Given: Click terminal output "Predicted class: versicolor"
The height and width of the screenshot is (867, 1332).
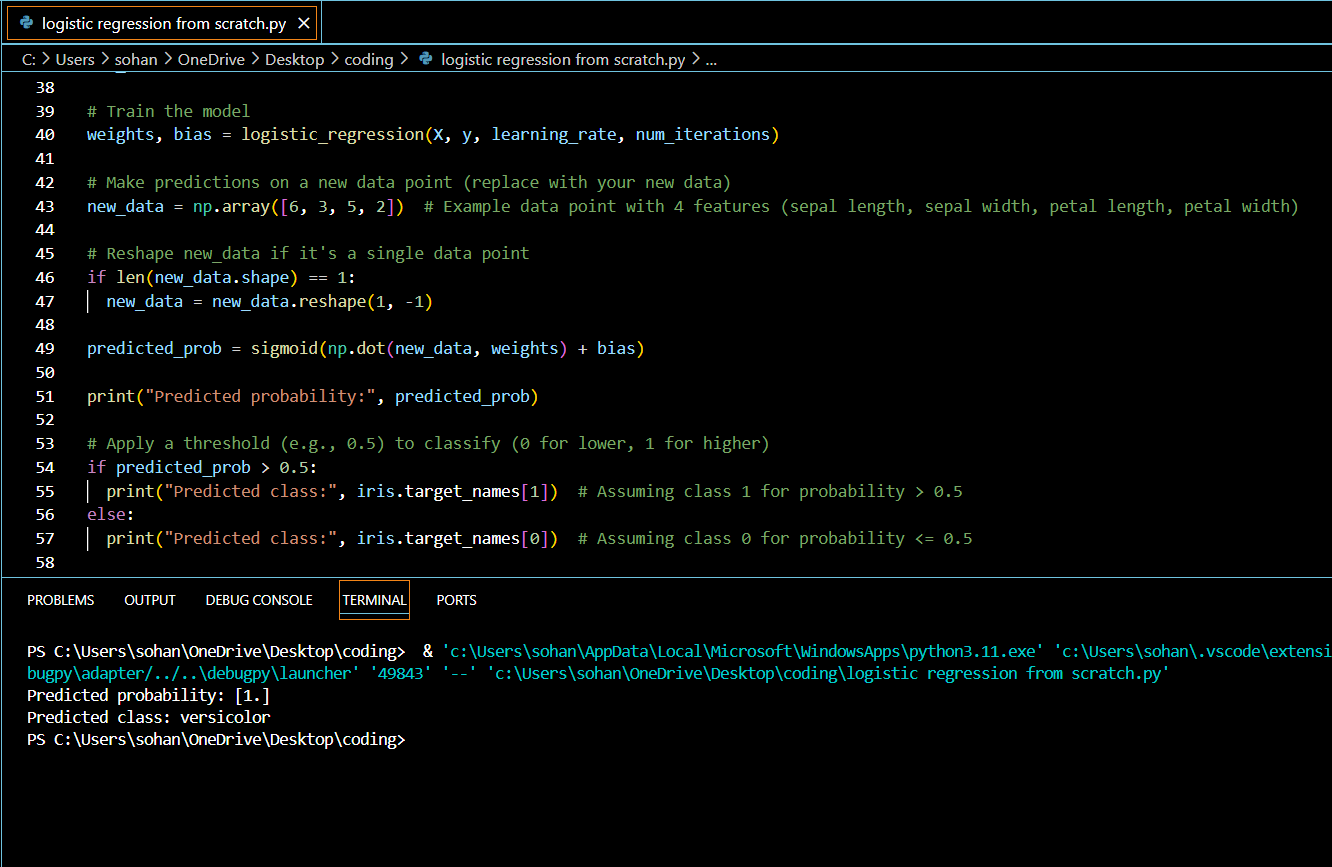Looking at the screenshot, I should click(x=149, y=717).
